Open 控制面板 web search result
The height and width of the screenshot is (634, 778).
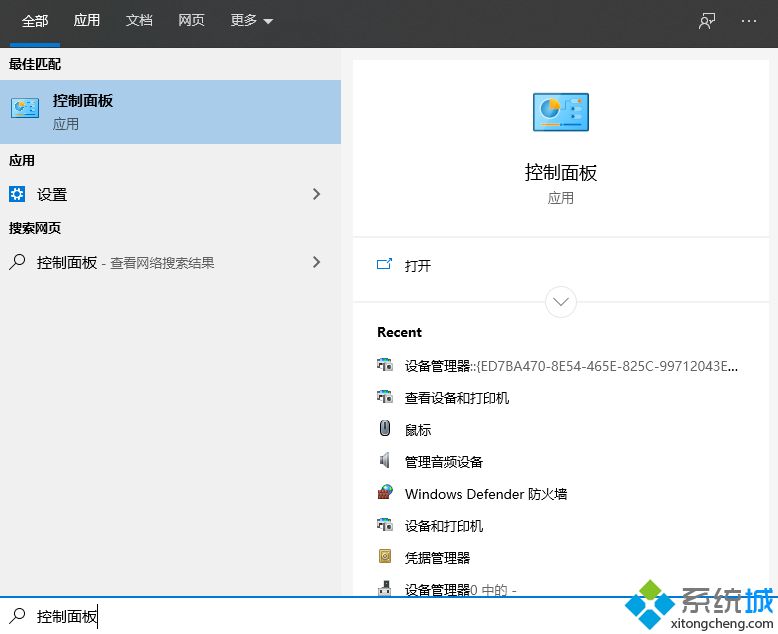pyautogui.click(x=170, y=262)
